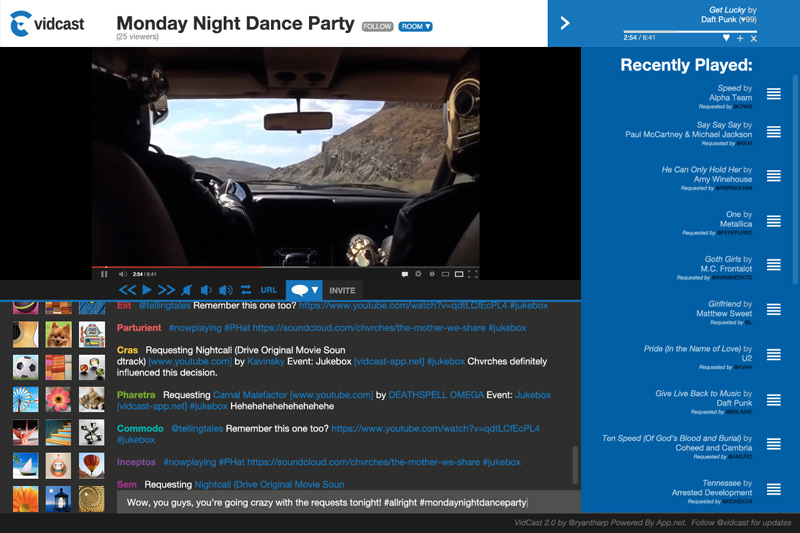800x533 pixels.
Task: Collapse the sidebar with the chevron arrow
Action: [565, 23]
